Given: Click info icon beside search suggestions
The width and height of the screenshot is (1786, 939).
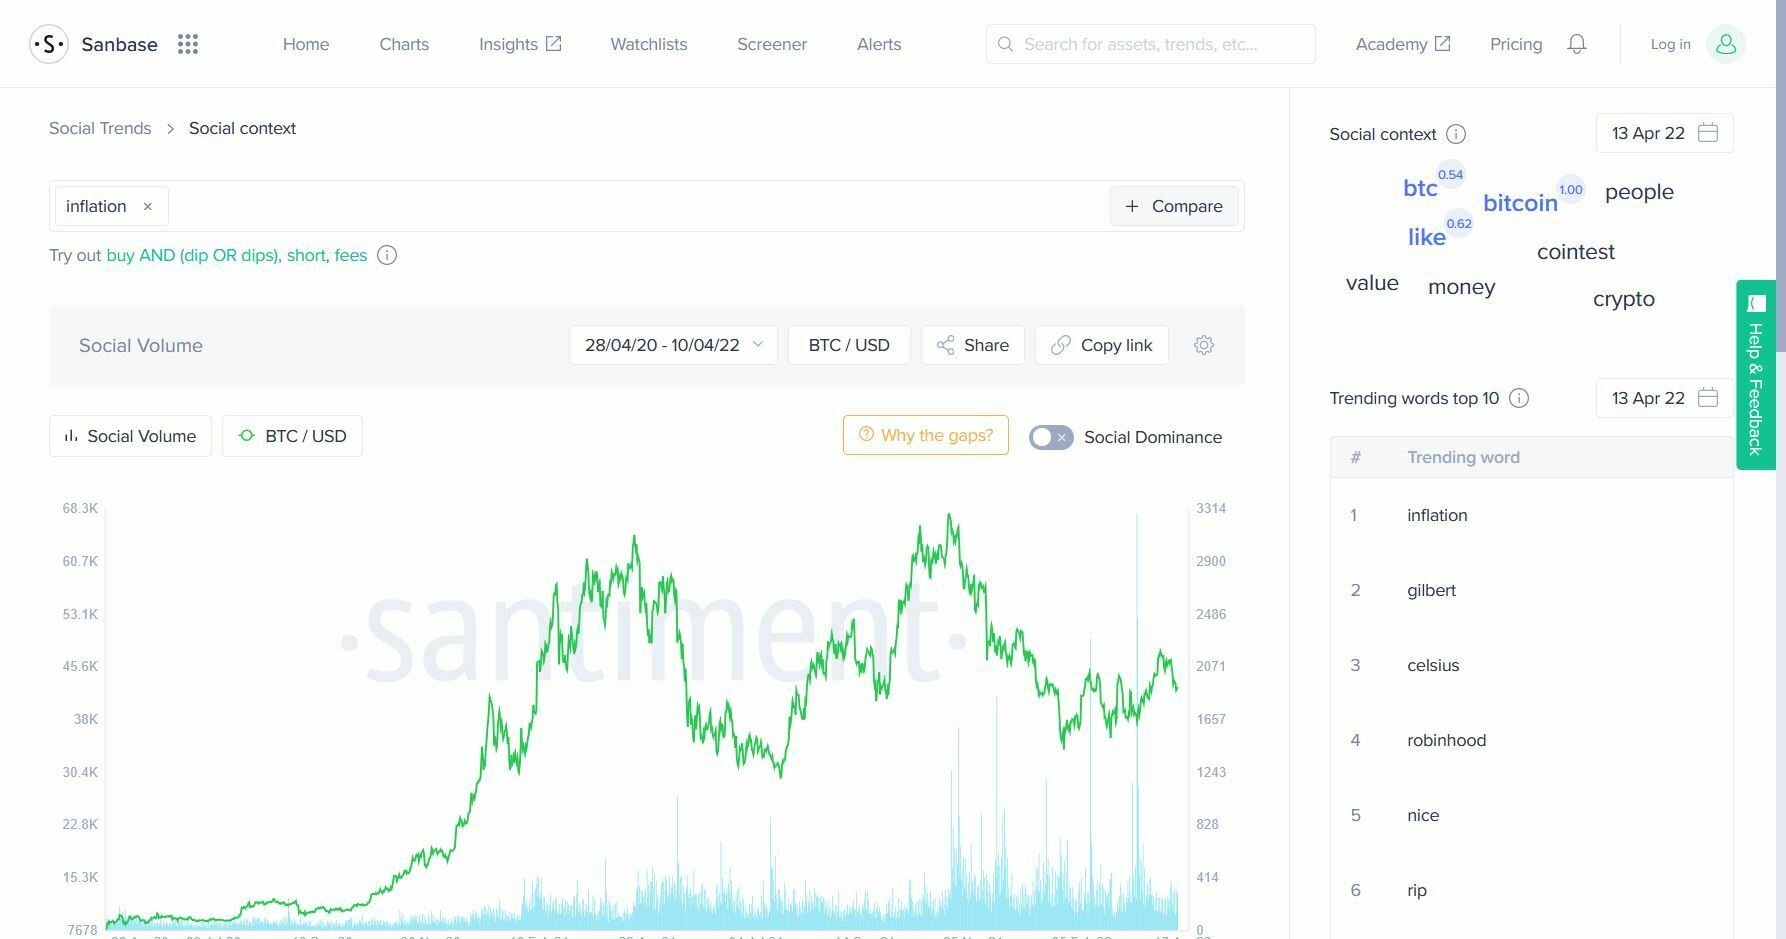Looking at the screenshot, I should point(387,255).
